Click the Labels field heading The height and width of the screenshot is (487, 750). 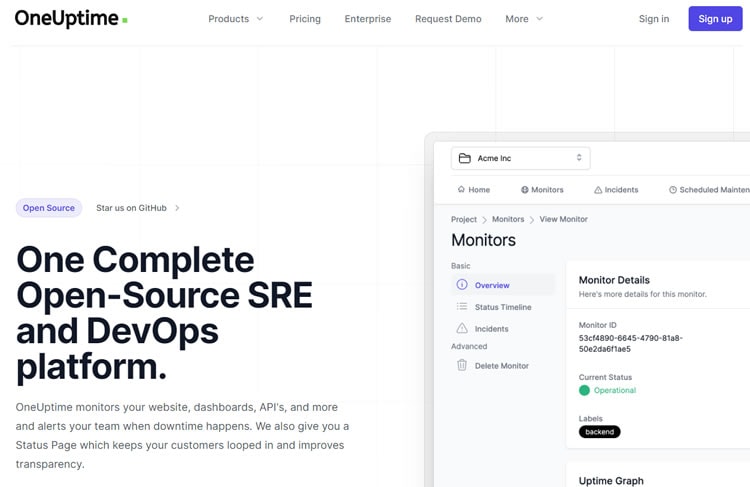click(590, 419)
